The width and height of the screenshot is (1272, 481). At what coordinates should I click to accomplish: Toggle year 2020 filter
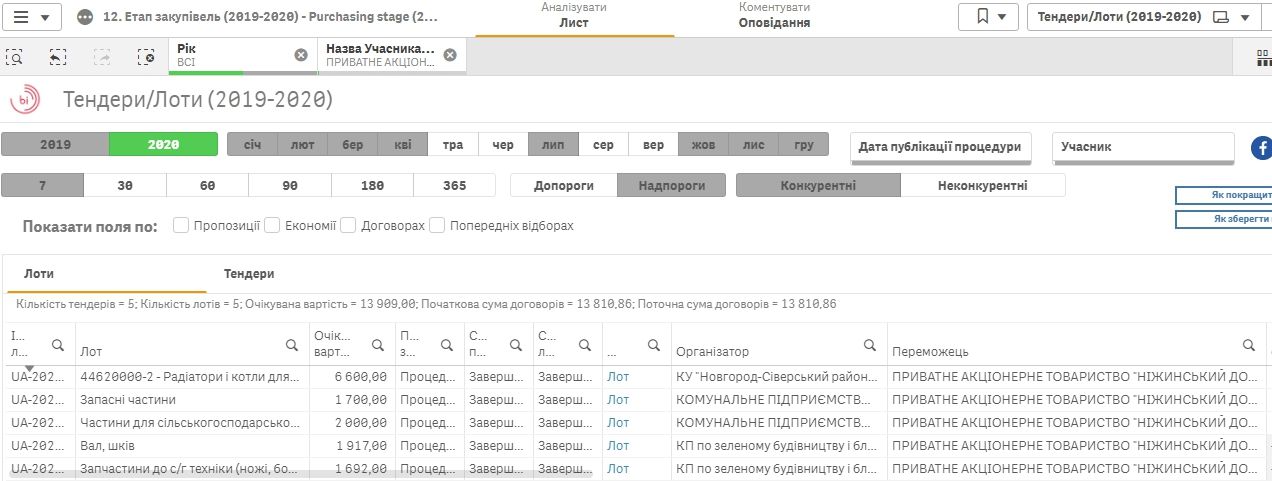coord(163,144)
